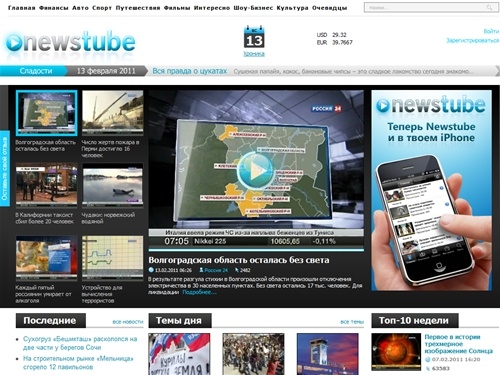Screen dimensions: 500x375
Task: Select Волгоградская область thumbnail in left grid
Action: click(46, 113)
